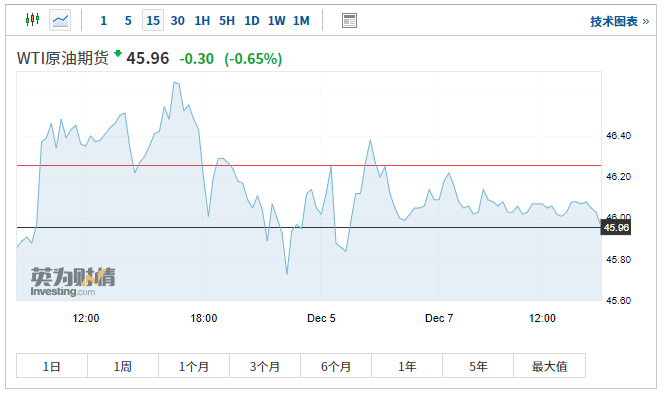
Task: Show the 1日 time range
Action: (52, 366)
